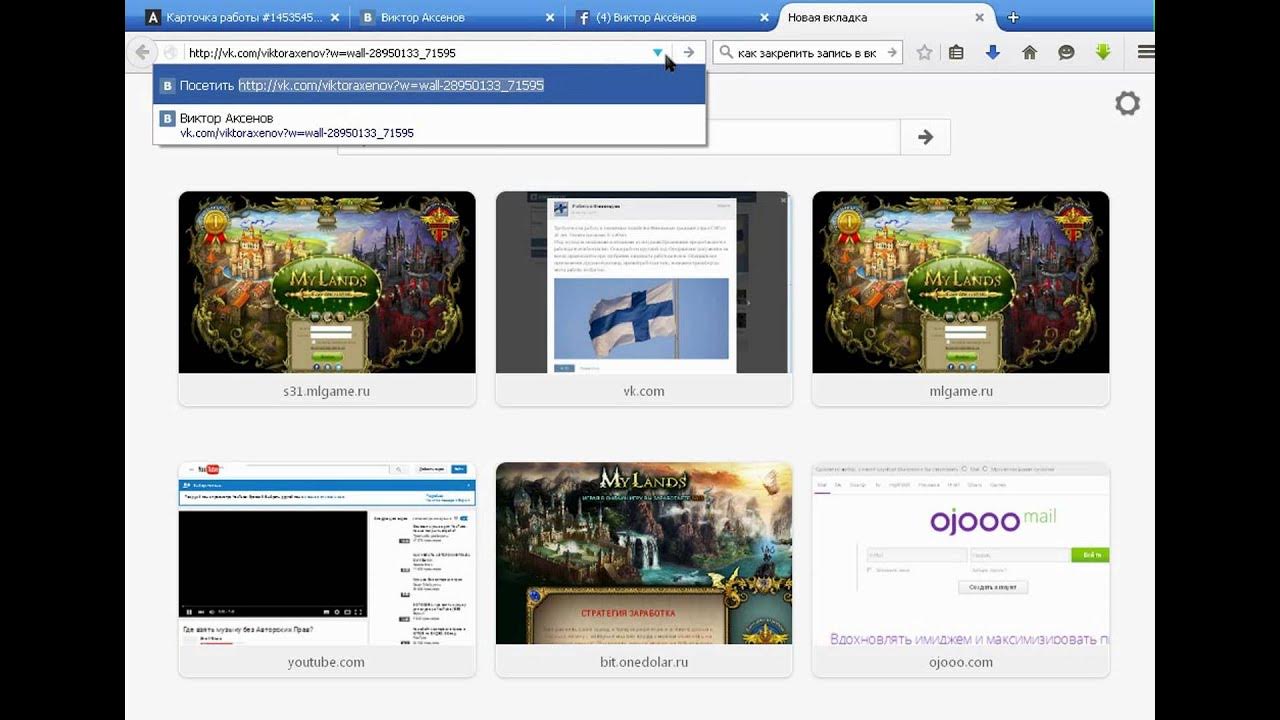The width and height of the screenshot is (1280, 720).
Task: Open the youtube.com thumbnail tile
Action: click(327, 569)
